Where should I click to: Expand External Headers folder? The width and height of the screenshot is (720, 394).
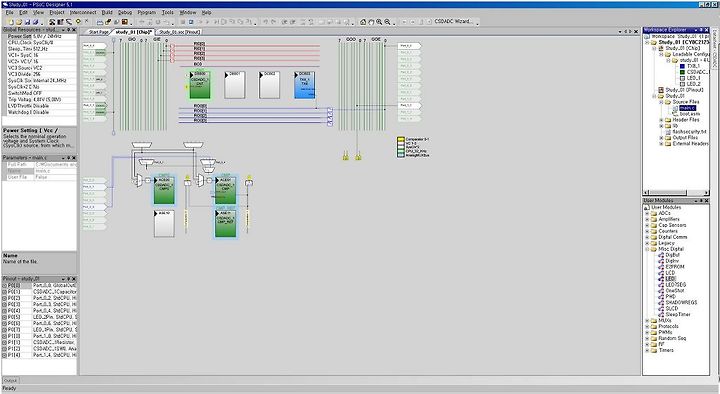point(661,144)
